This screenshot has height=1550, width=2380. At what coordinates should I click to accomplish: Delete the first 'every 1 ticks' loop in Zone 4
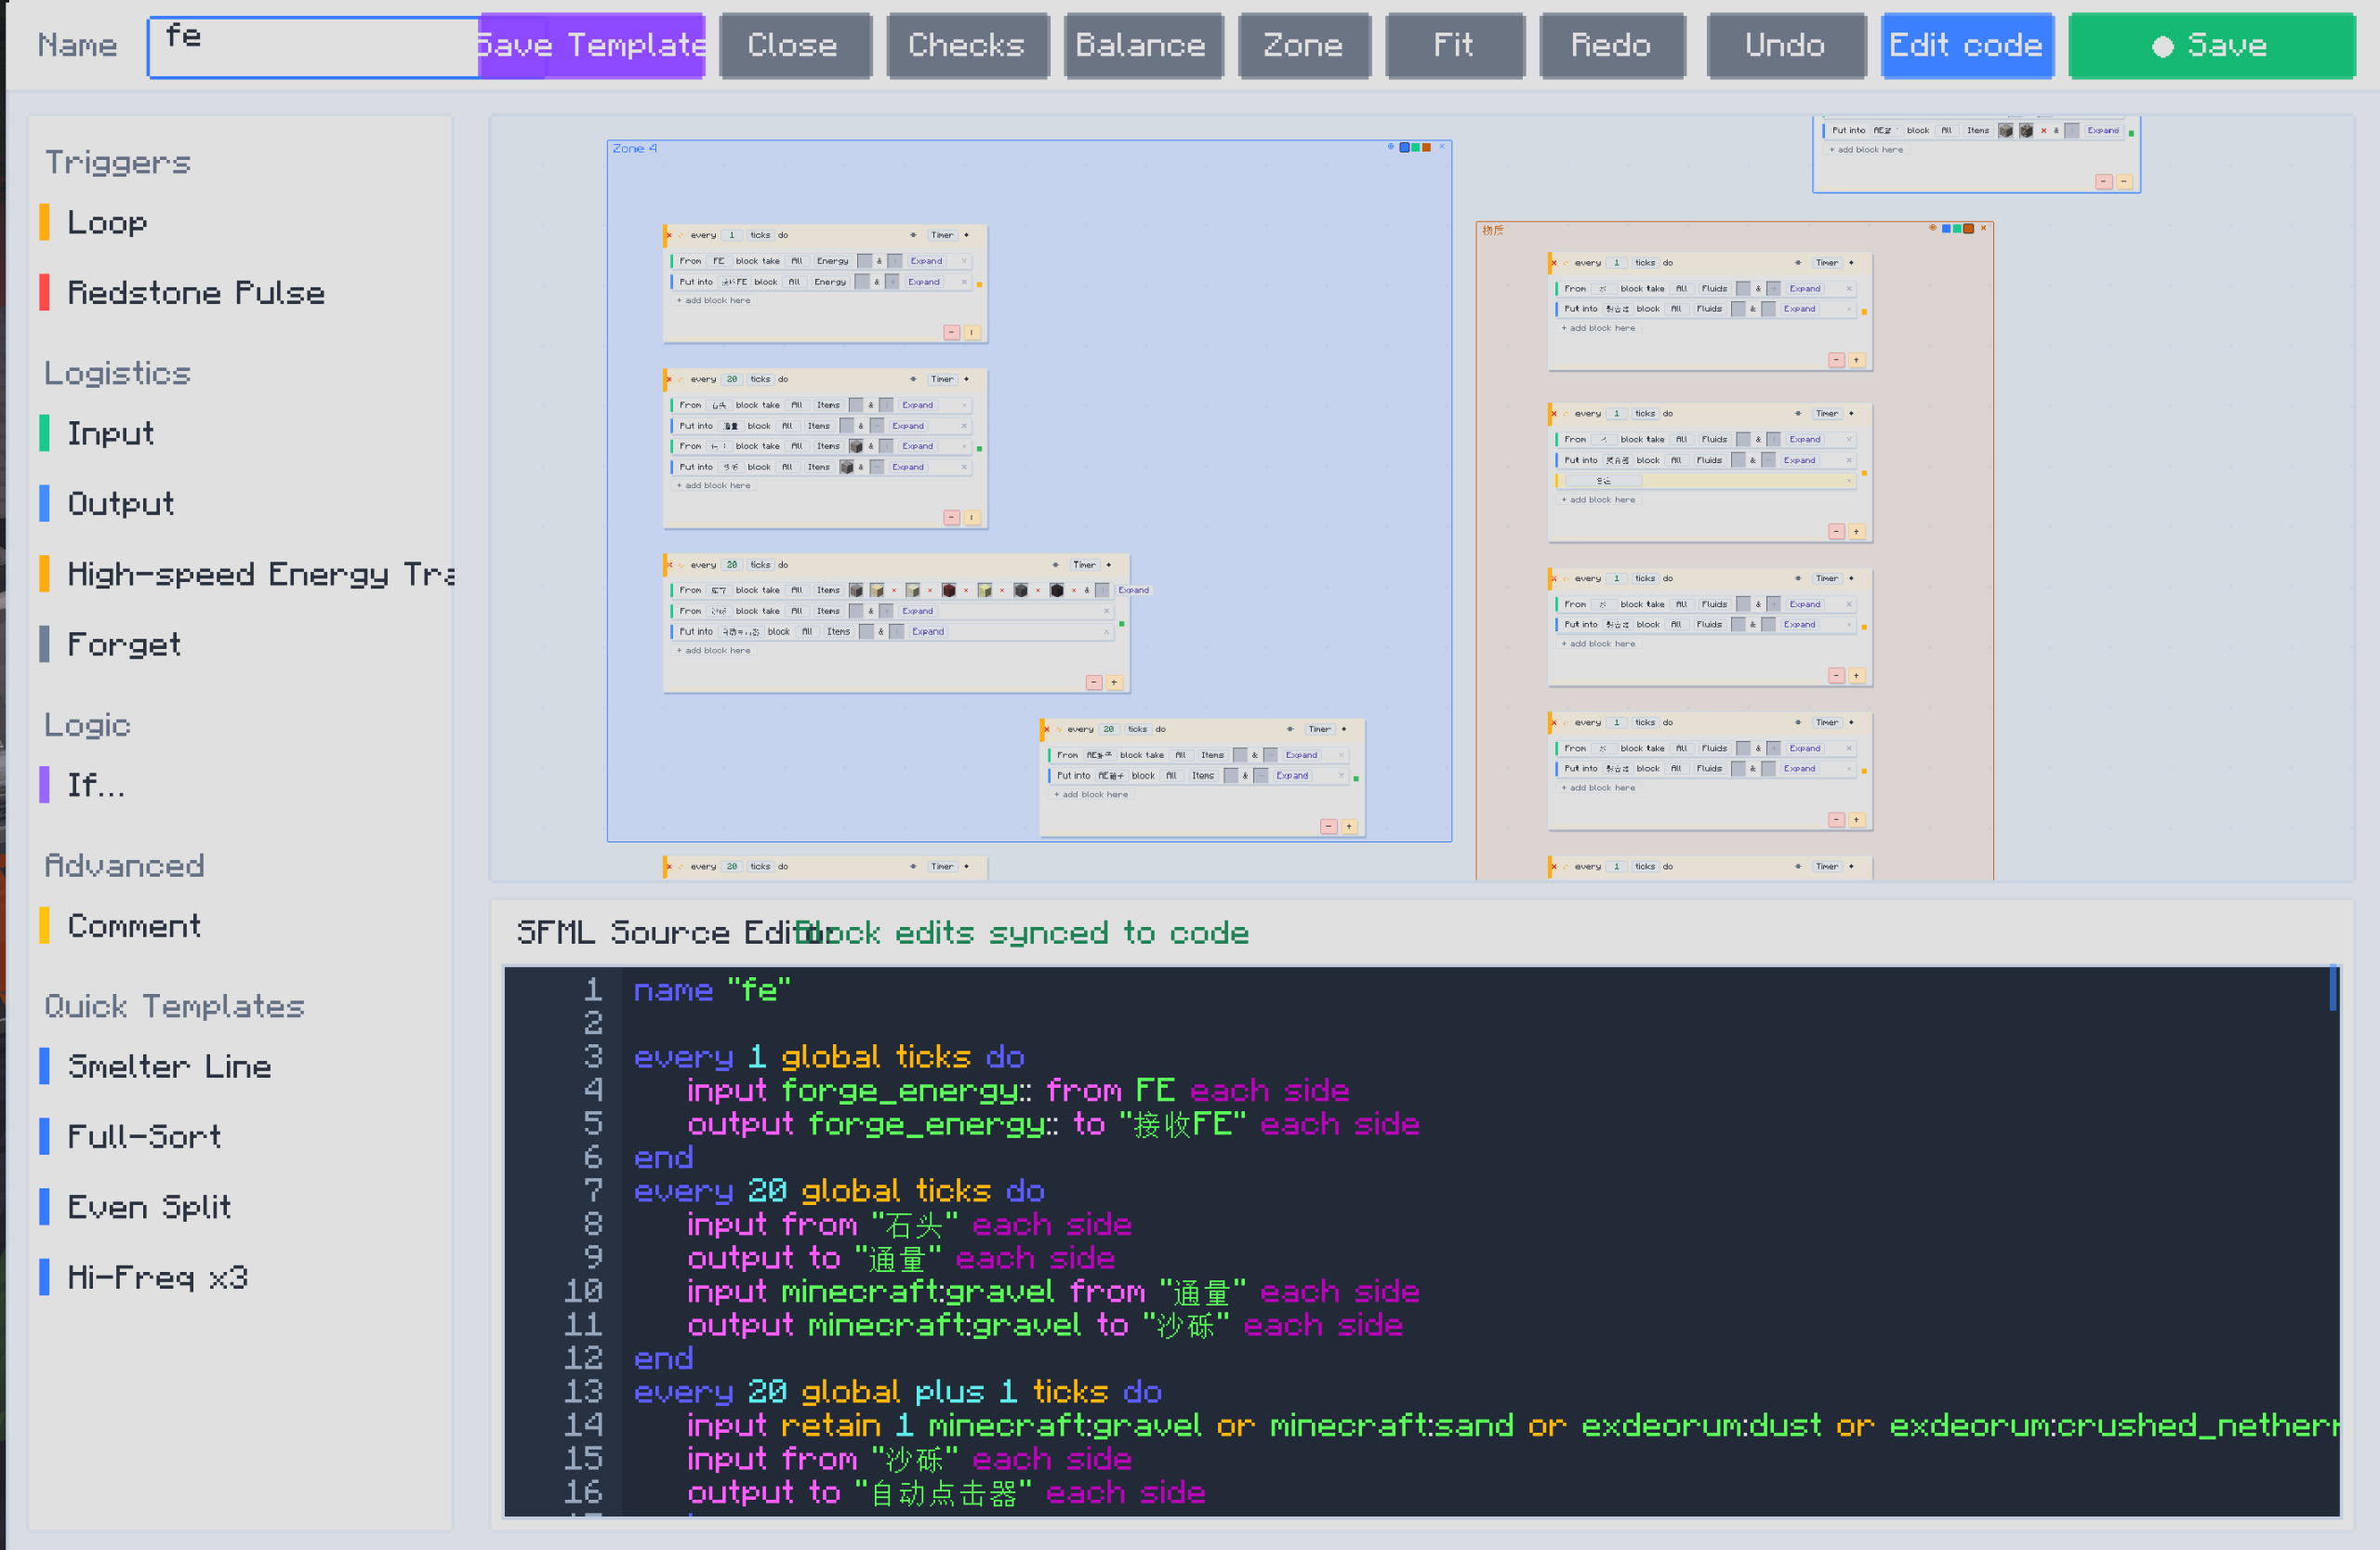(669, 236)
